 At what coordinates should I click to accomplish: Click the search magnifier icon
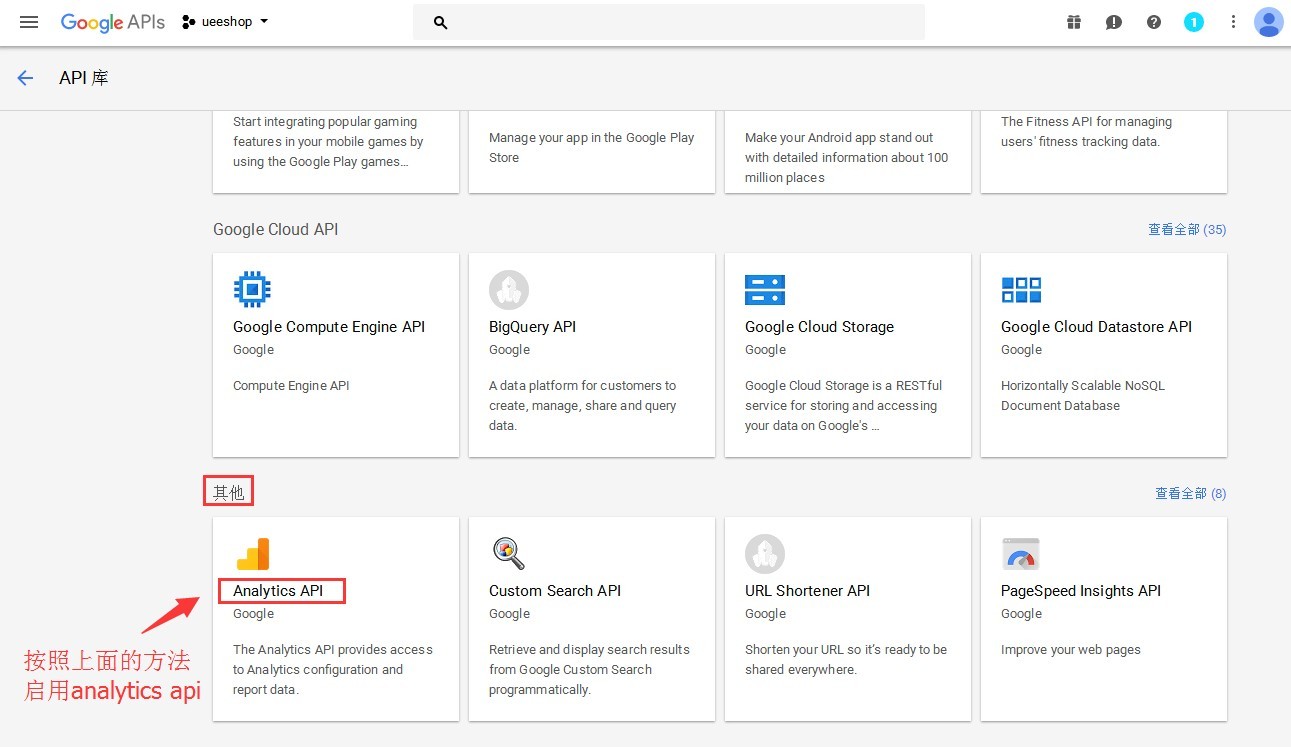[441, 22]
